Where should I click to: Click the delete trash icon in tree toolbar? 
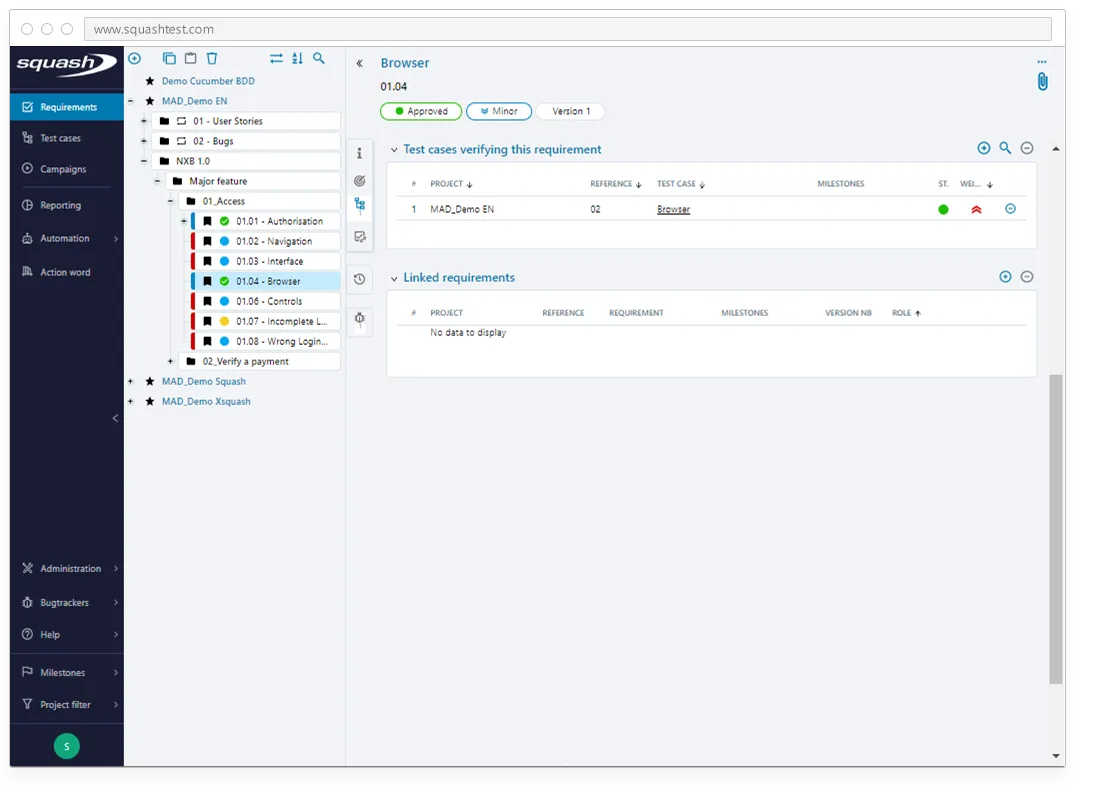pyautogui.click(x=212, y=58)
